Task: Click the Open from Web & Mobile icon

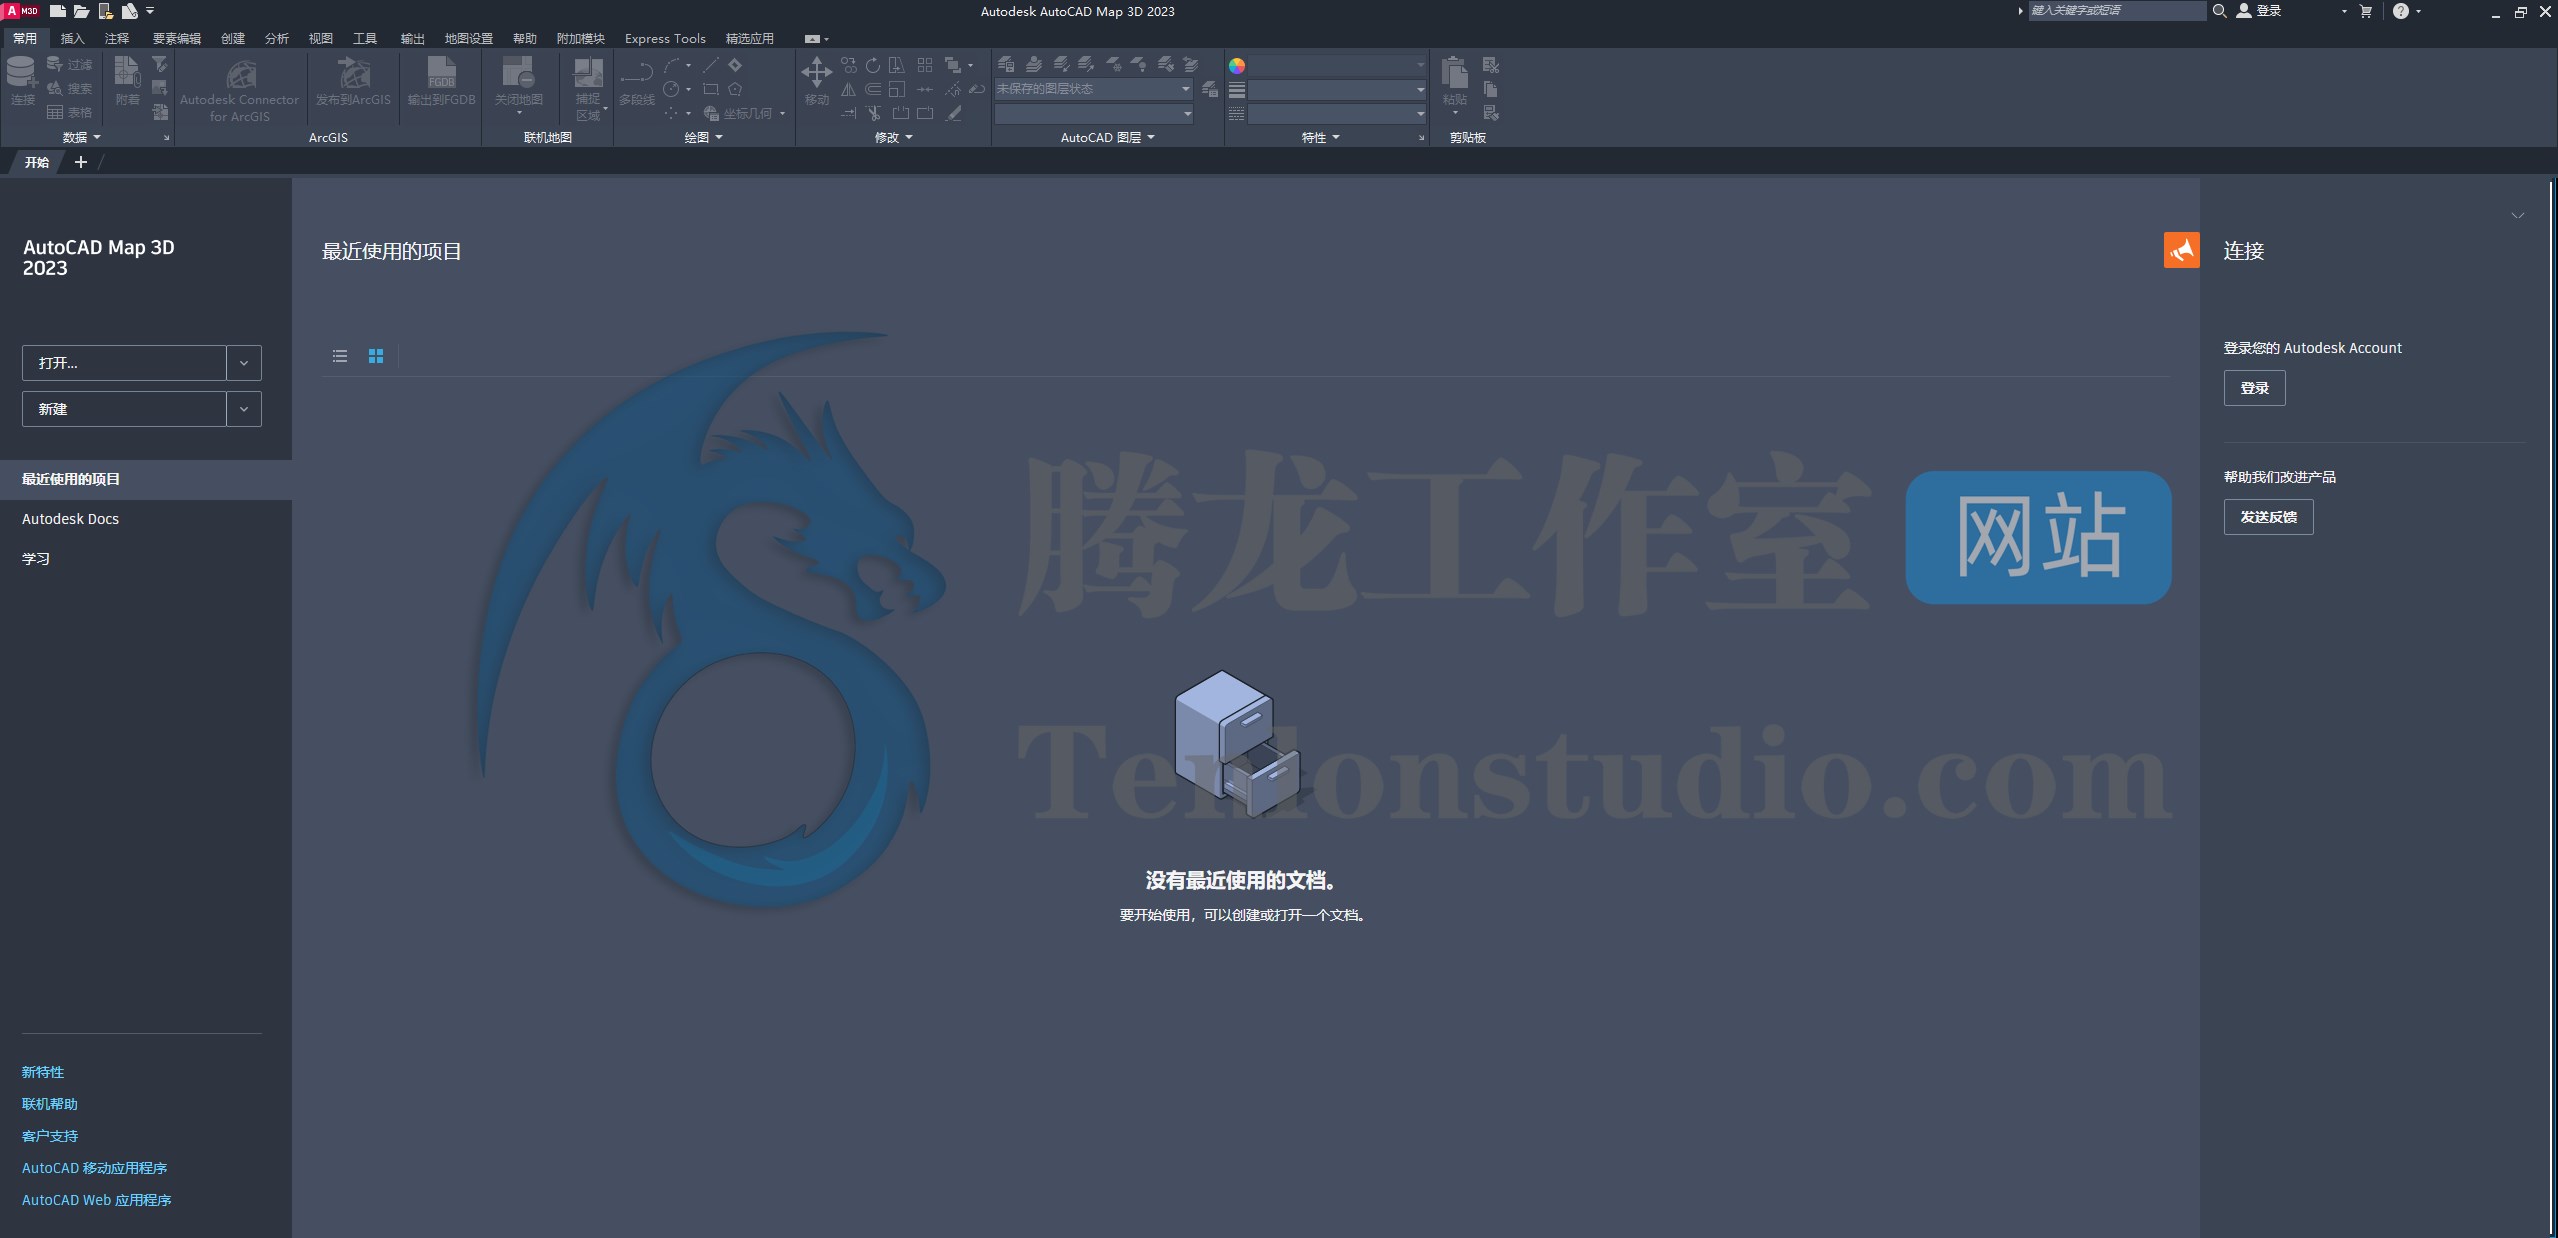Action: click(106, 11)
